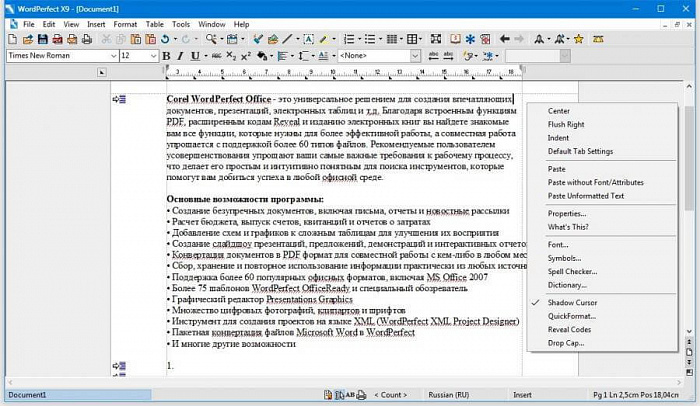Click the Insert typing mode in the status bar
The width and height of the screenshot is (700, 406).
click(x=522, y=395)
